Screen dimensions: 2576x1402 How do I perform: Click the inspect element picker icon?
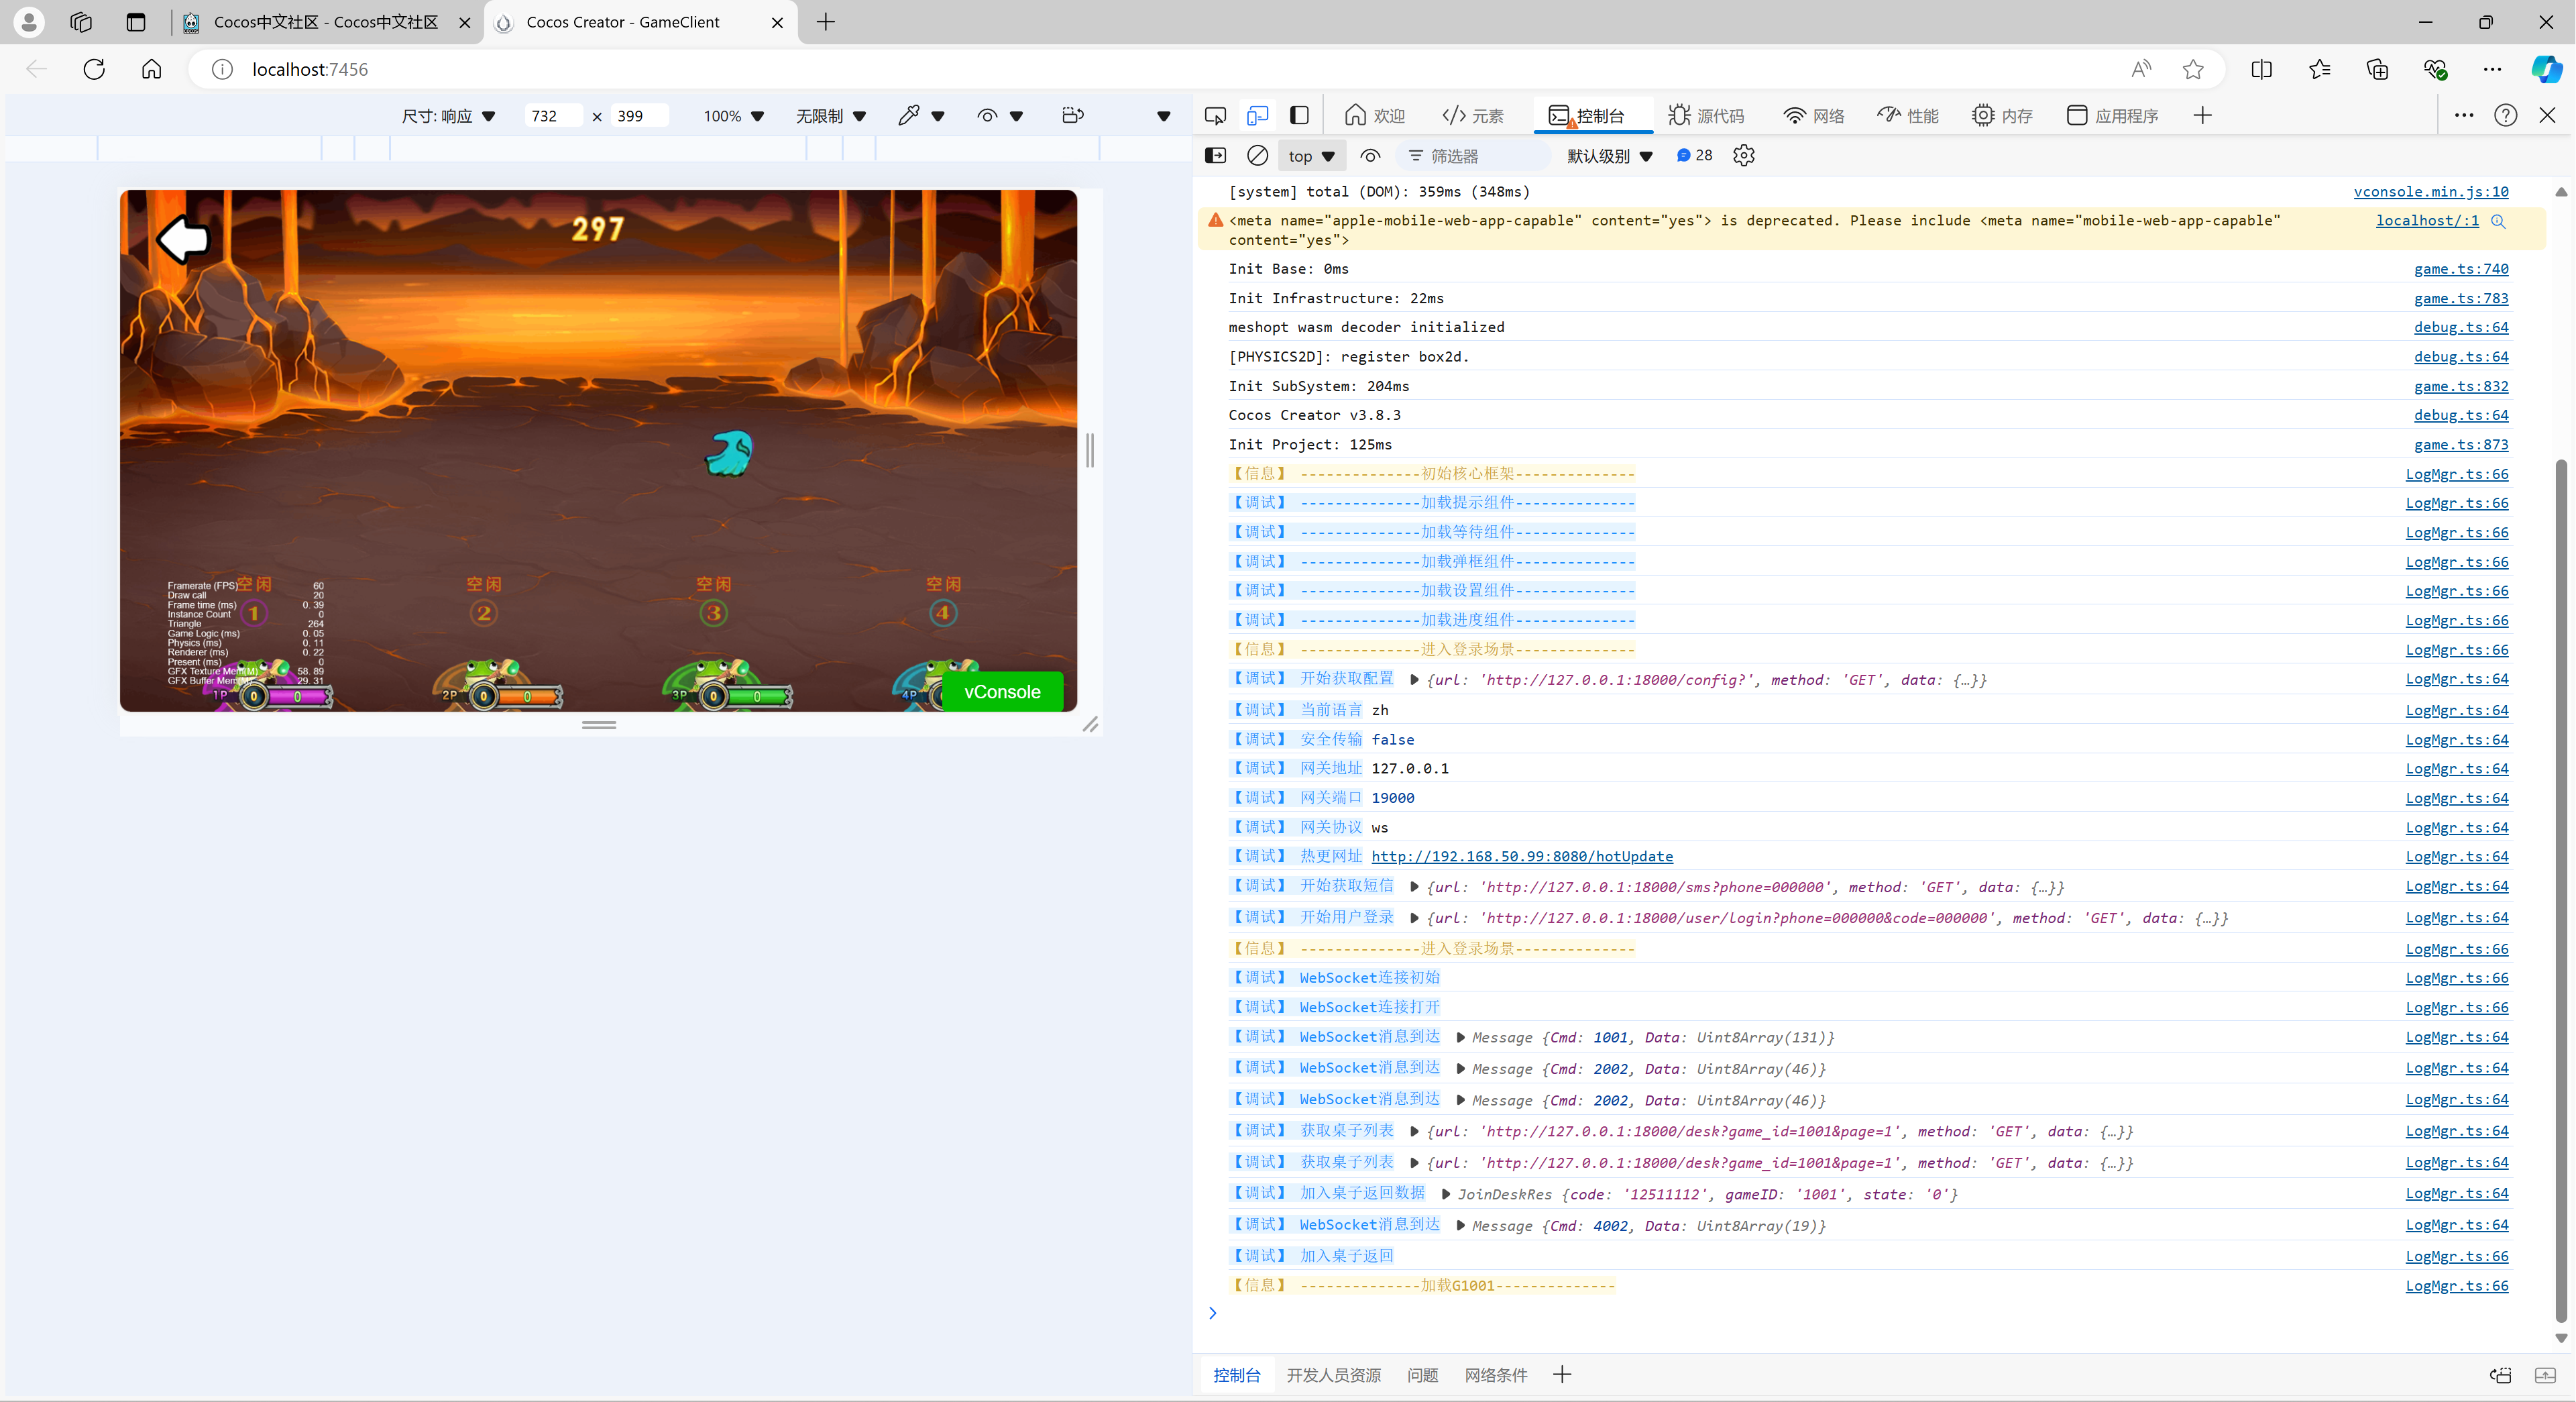click(1215, 116)
